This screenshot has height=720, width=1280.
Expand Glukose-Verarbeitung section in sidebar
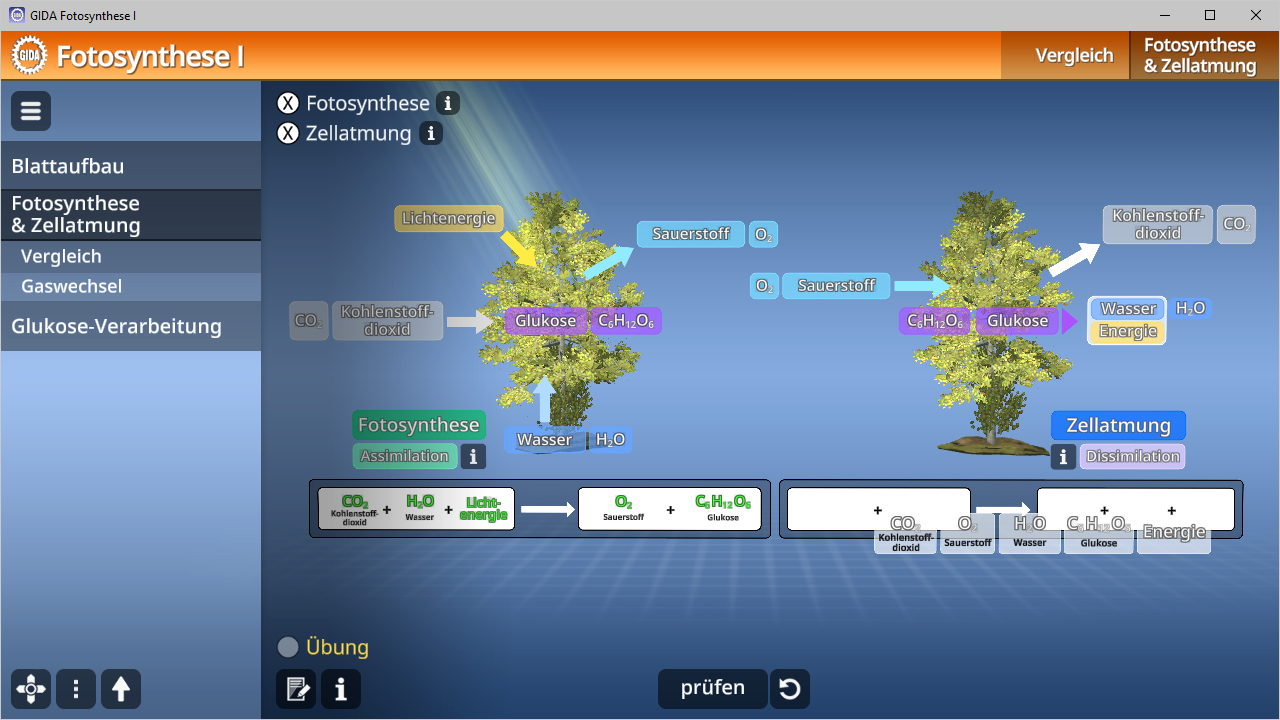[x=130, y=326]
